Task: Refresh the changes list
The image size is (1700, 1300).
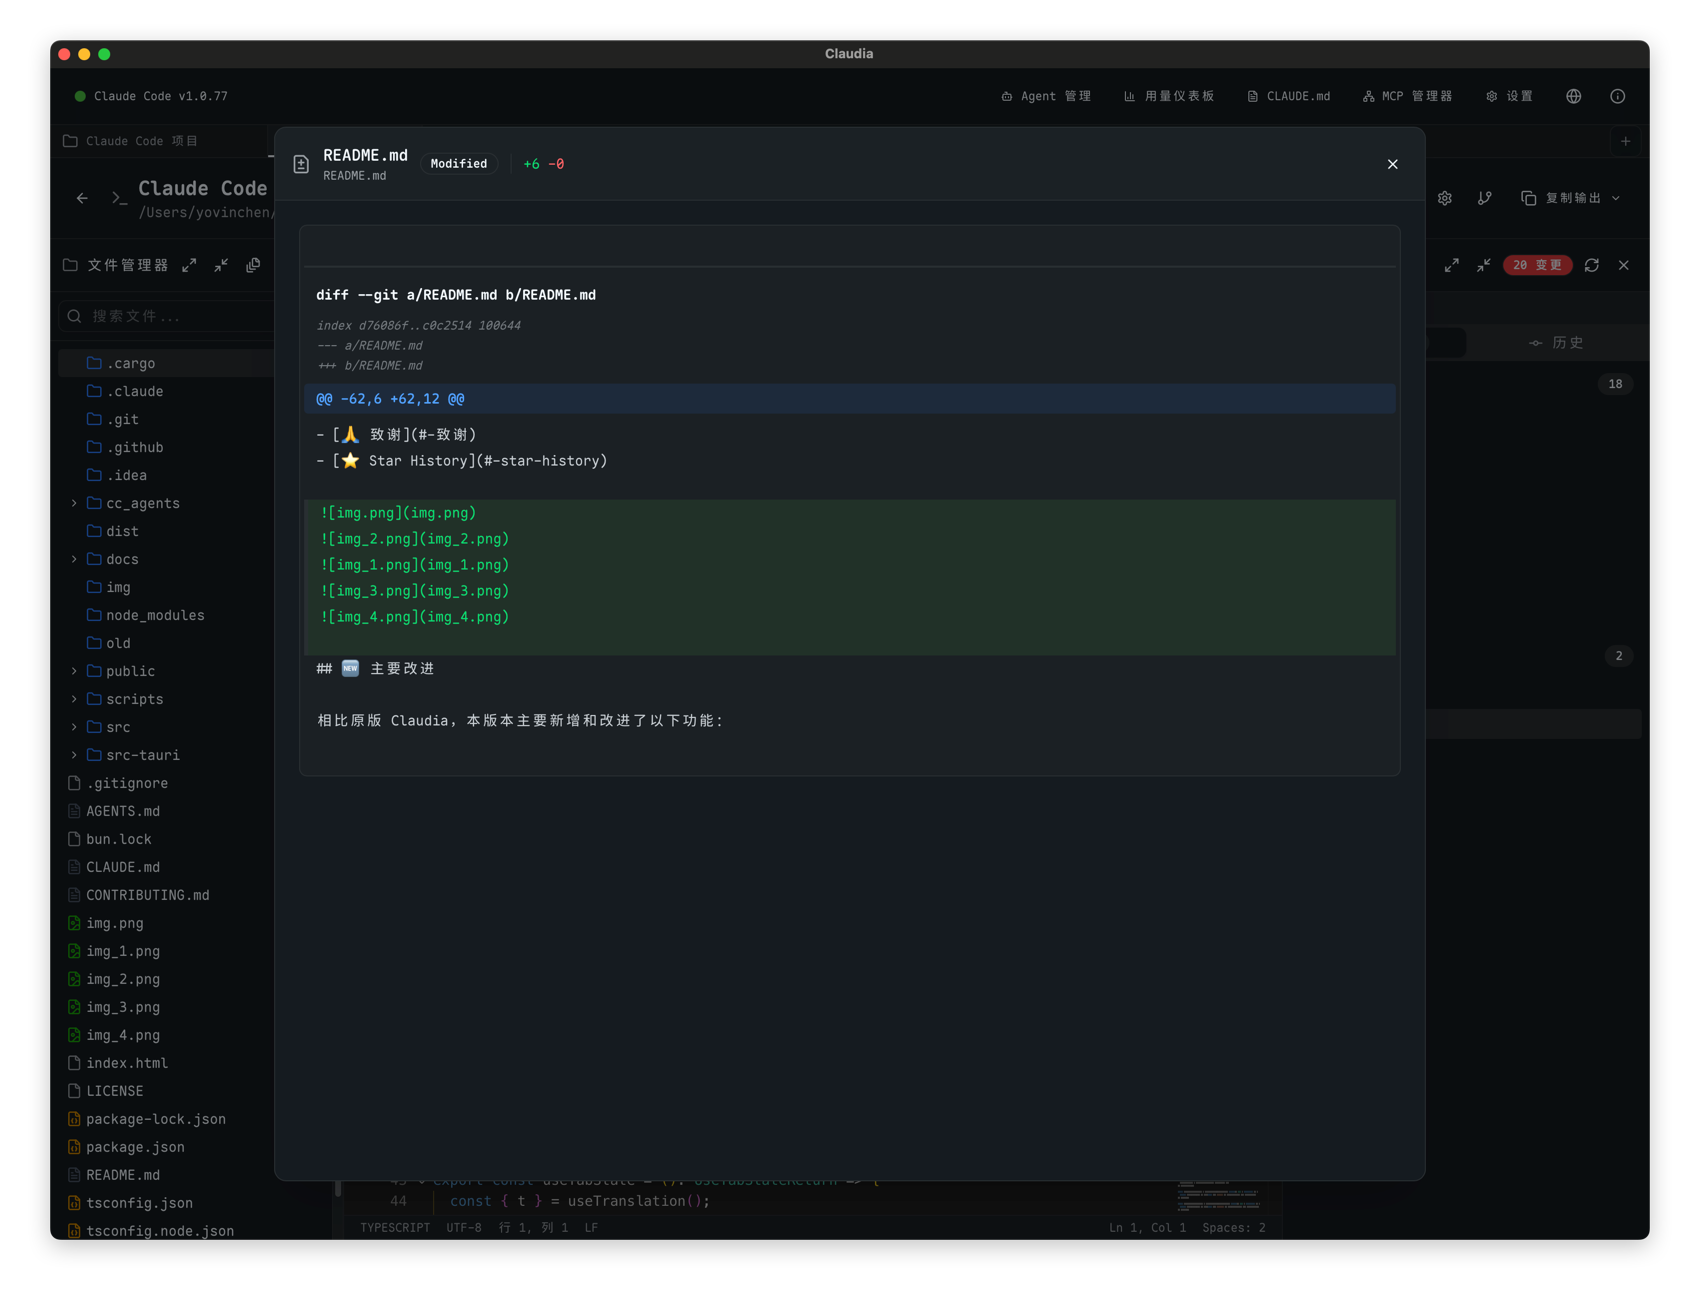Action: click(x=1592, y=265)
